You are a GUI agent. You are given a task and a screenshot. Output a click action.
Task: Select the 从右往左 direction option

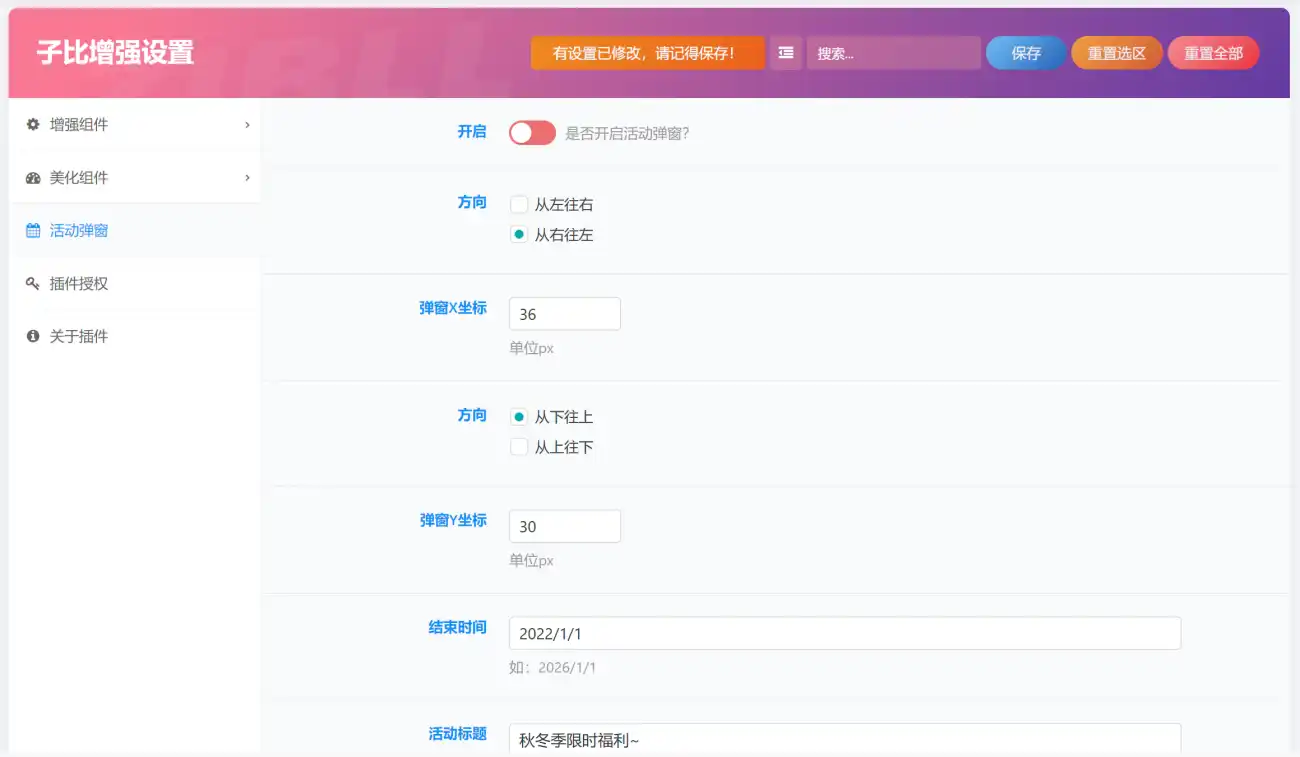click(x=519, y=235)
